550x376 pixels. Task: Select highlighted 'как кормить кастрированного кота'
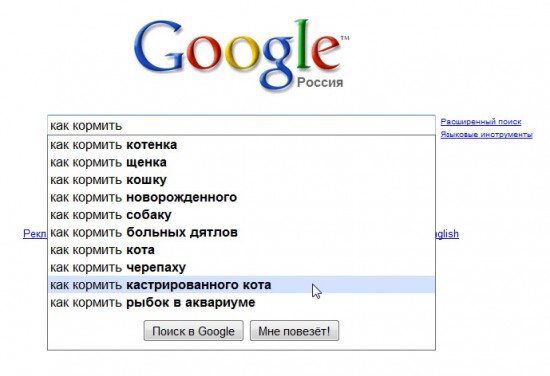pyautogui.click(x=241, y=284)
